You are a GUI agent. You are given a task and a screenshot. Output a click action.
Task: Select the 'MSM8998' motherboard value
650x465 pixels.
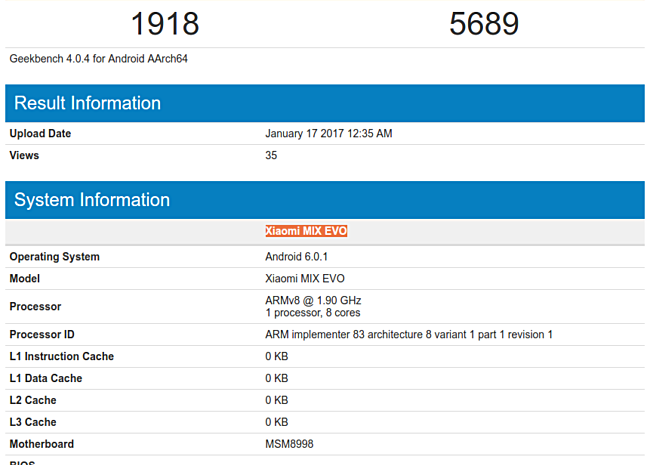pyautogui.click(x=289, y=444)
